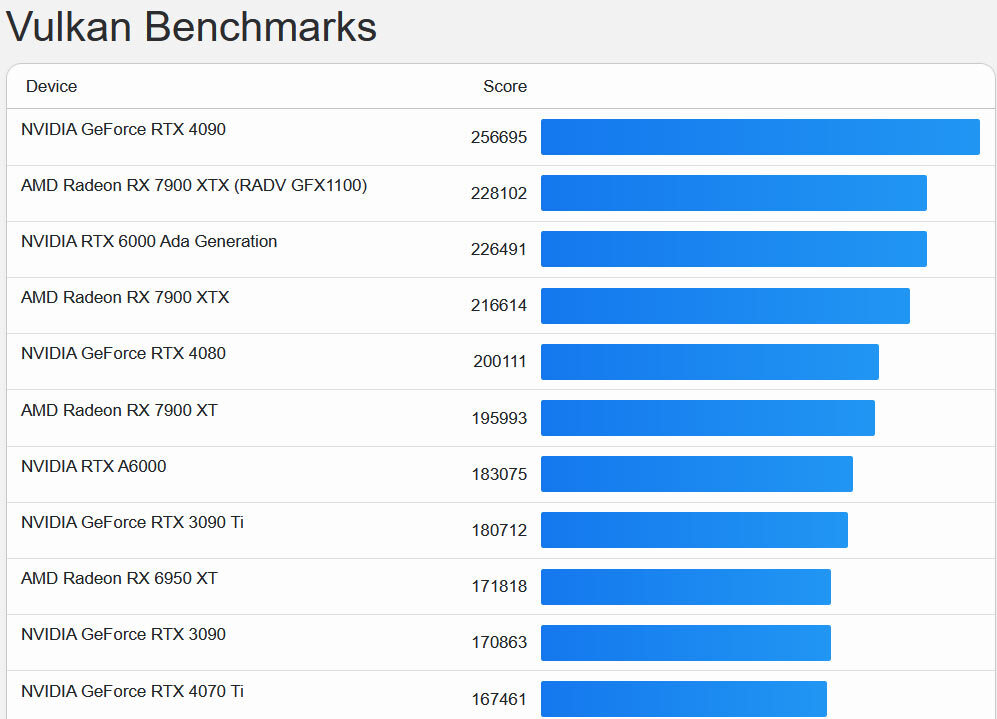Click the NVIDIA GeForce RTX 3090 Ti link
Screen dimensions: 997x719
point(132,522)
